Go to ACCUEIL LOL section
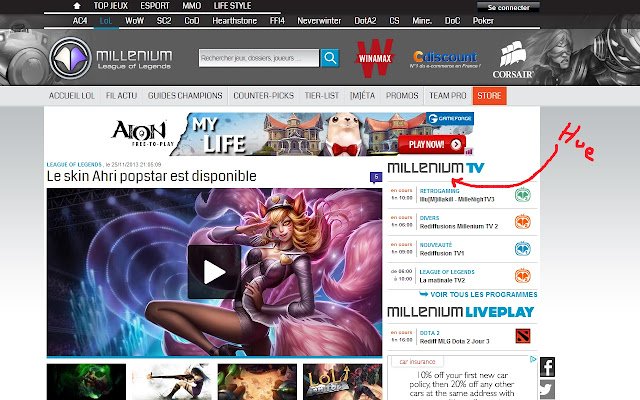This screenshot has width=640, height=400. pyautogui.click(x=72, y=96)
